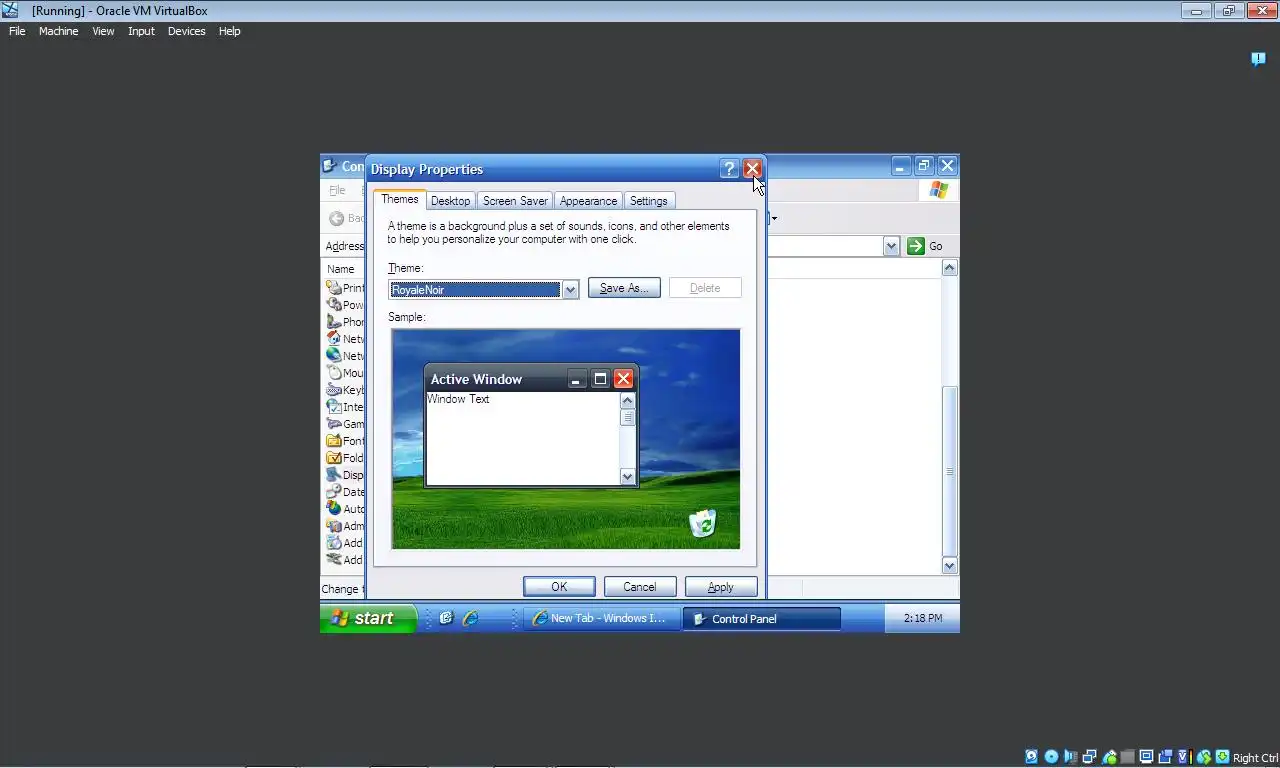
Task: Switch to New Tab Internet Explorer taskbar button
Action: (x=600, y=618)
